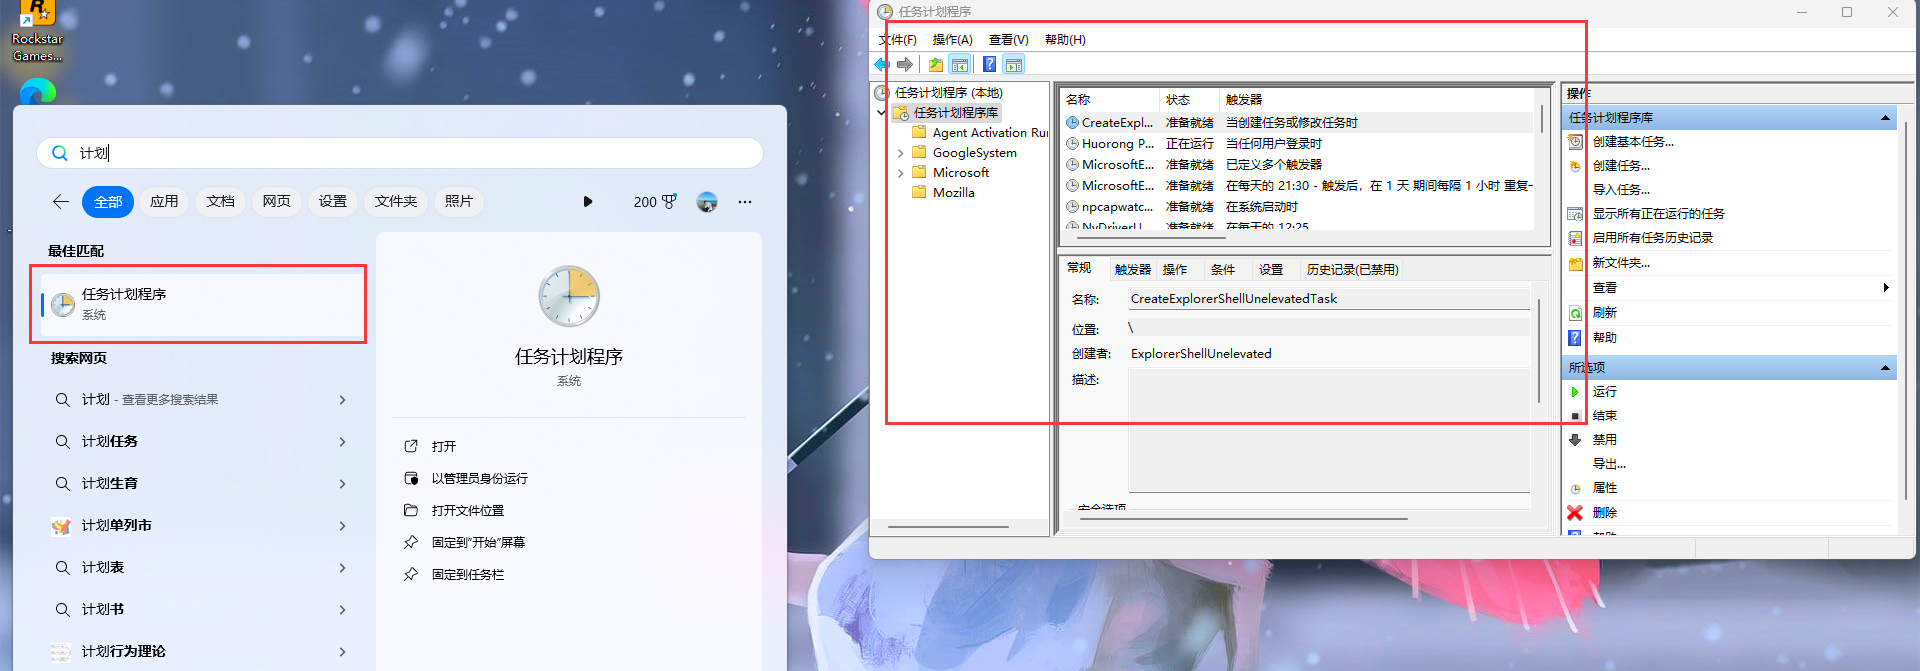Viewport: 1920px width, 671px height.
Task: Click 以管理员身份运行 in search panel
Action: tap(479, 479)
